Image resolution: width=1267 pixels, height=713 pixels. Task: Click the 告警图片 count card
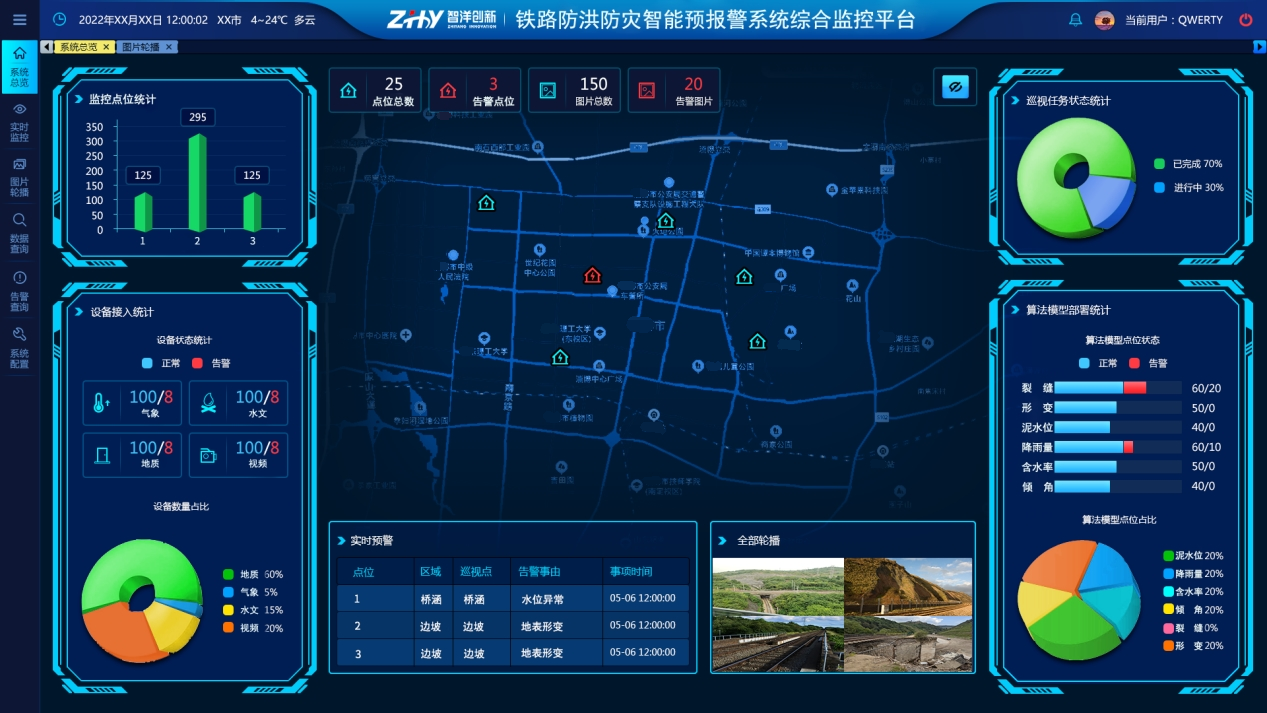[674, 91]
